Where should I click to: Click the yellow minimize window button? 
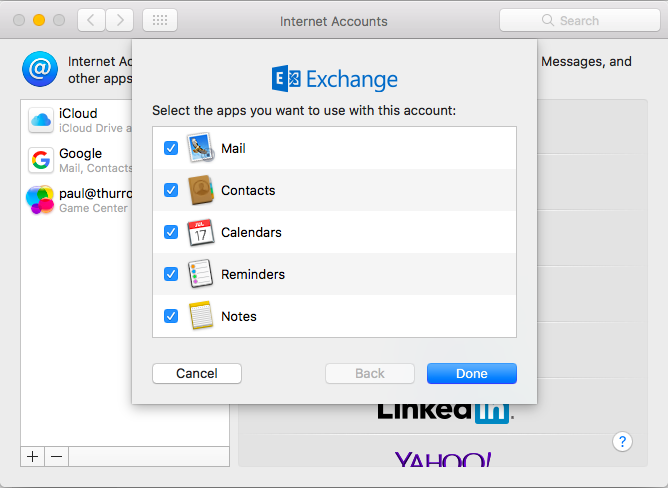[x=39, y=20]
